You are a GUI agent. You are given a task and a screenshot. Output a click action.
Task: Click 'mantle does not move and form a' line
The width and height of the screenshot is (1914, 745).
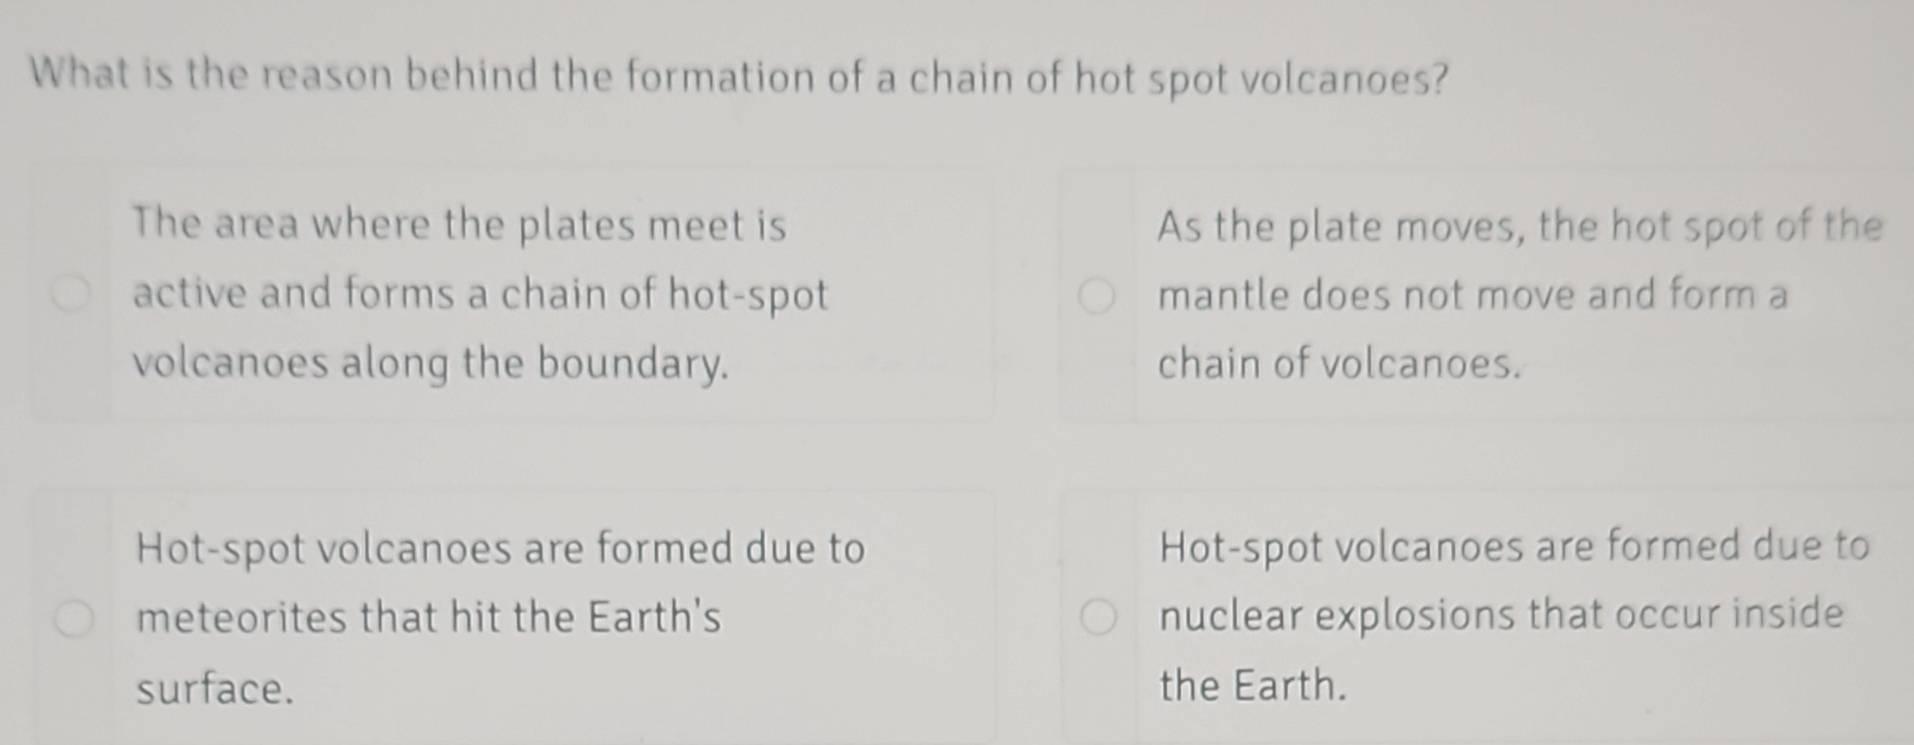[x=1472, y=296]
